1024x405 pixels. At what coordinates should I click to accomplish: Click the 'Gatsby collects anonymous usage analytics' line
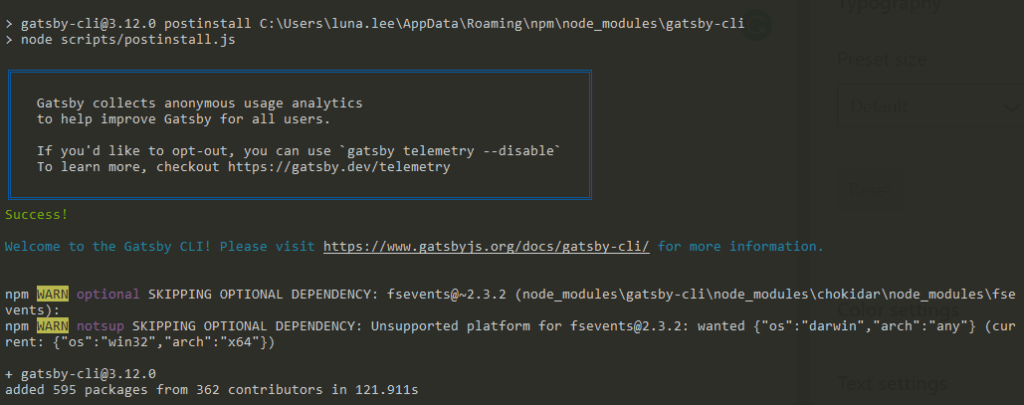coord(199,103)
